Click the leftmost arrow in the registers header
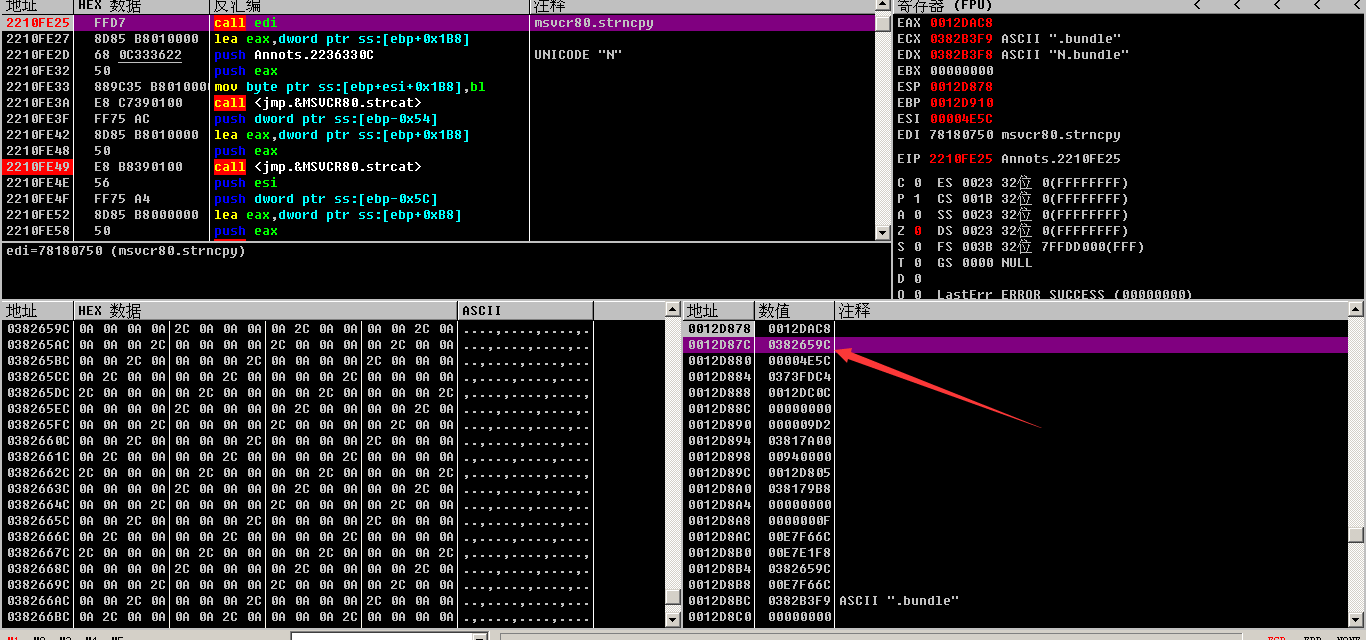 tap(1196, 6)
